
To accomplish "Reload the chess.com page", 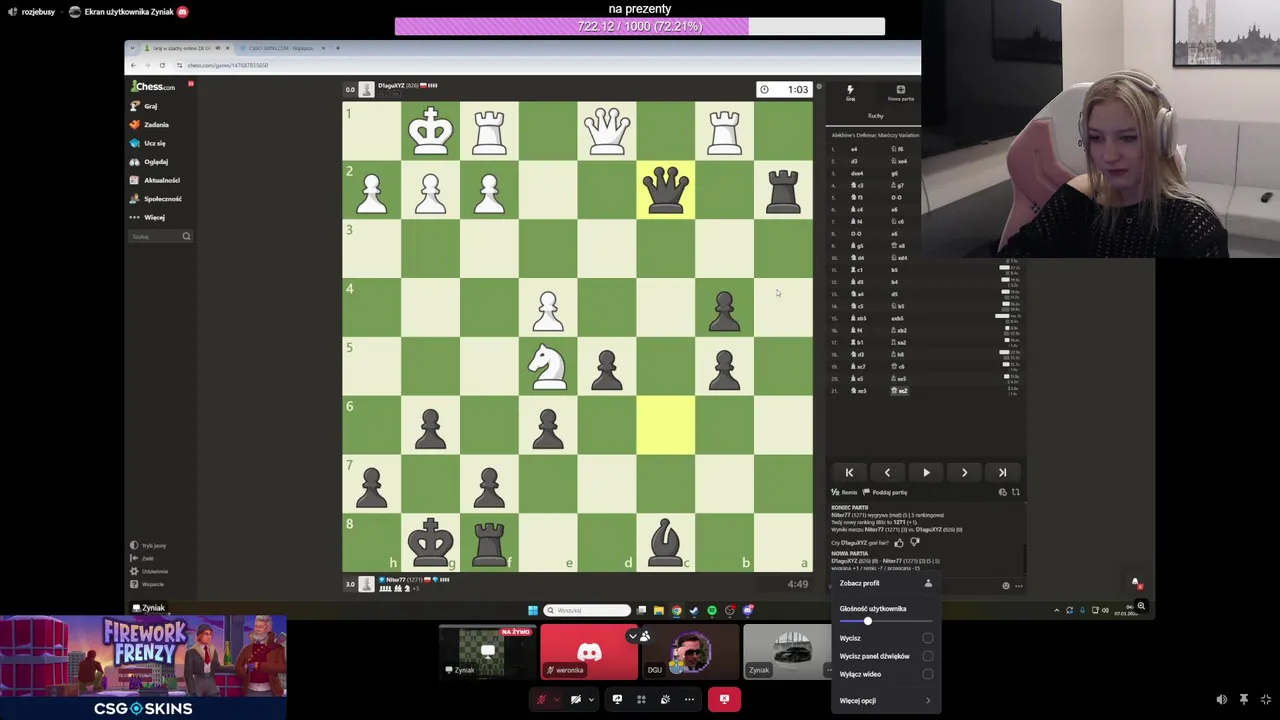I will click(x=162, y=65).
